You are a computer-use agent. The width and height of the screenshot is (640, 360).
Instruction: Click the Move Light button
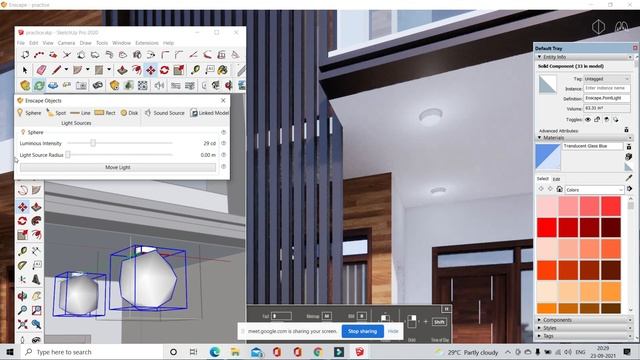click(118, 167)
